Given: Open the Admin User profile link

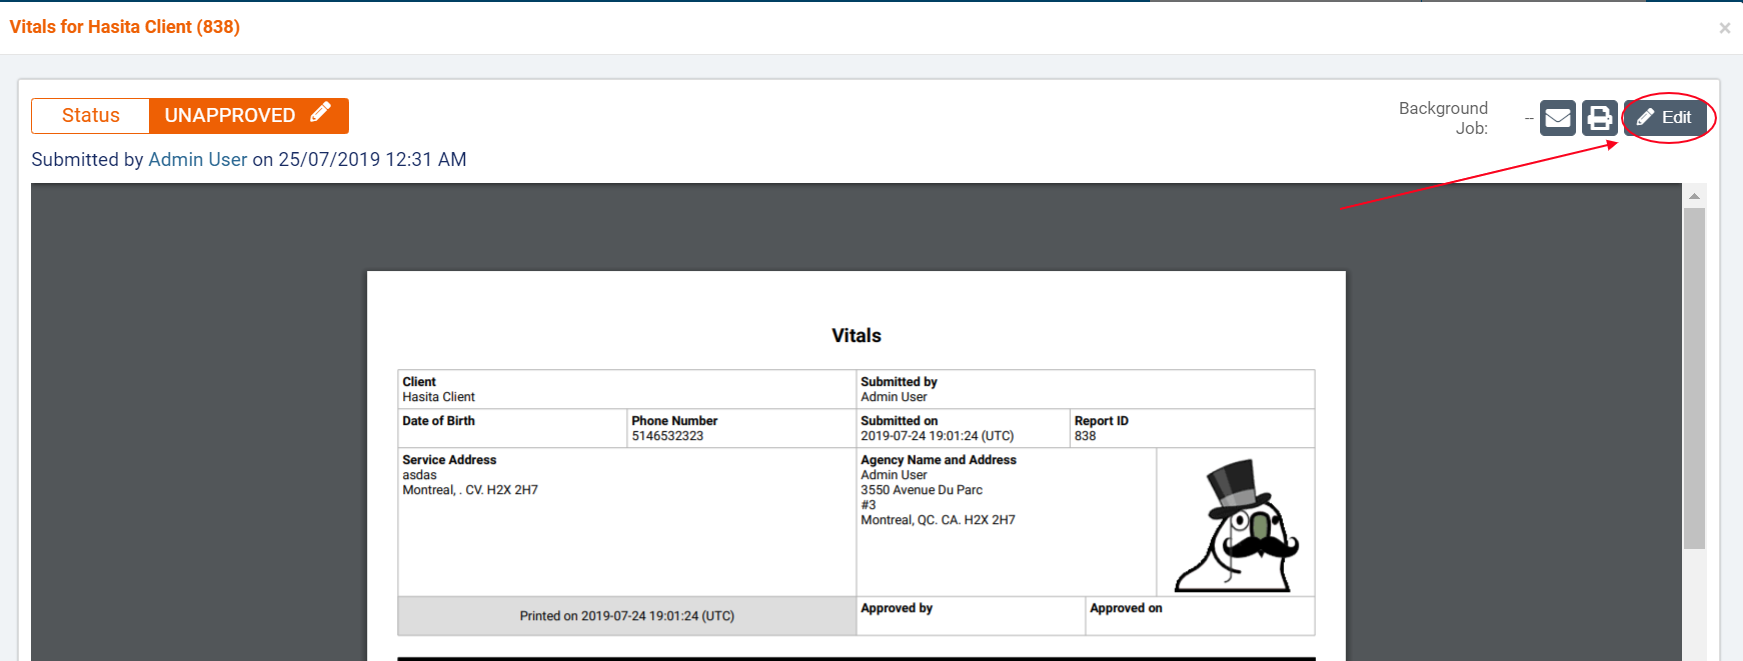Looking at the screenshot, I should [197, 160].
